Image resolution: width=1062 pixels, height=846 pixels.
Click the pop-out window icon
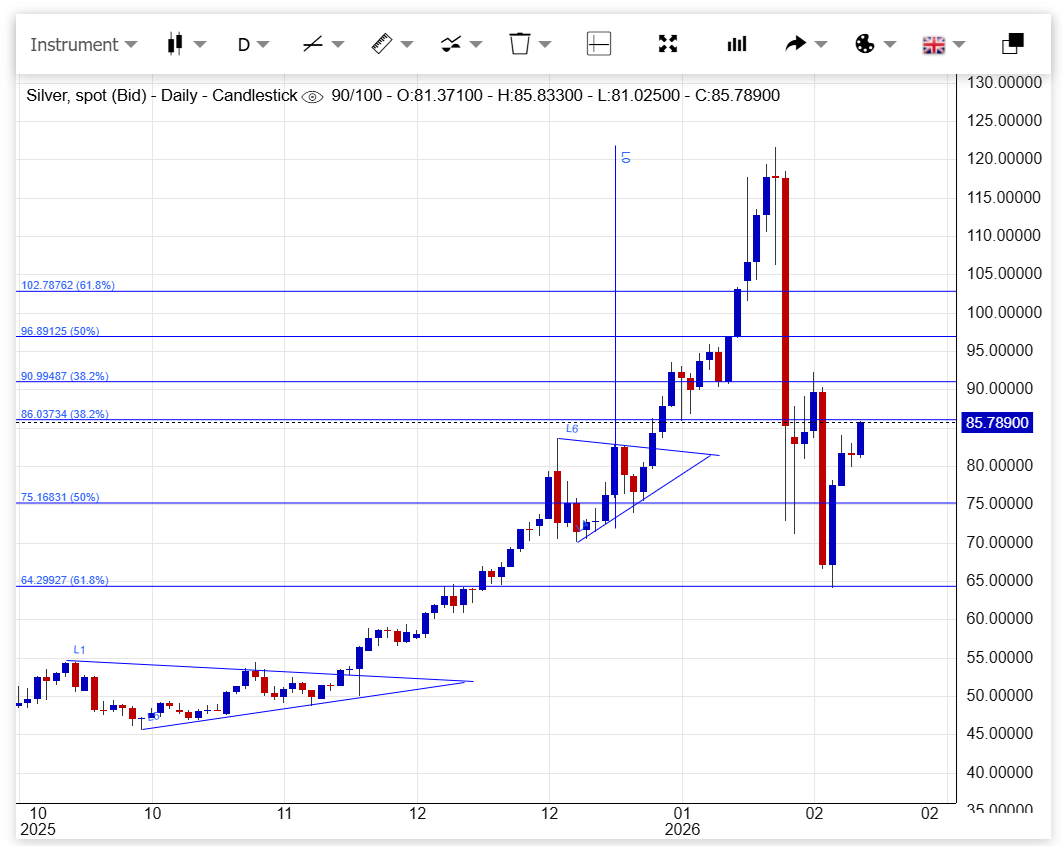pyautogui.click(x=1012, y=44)
